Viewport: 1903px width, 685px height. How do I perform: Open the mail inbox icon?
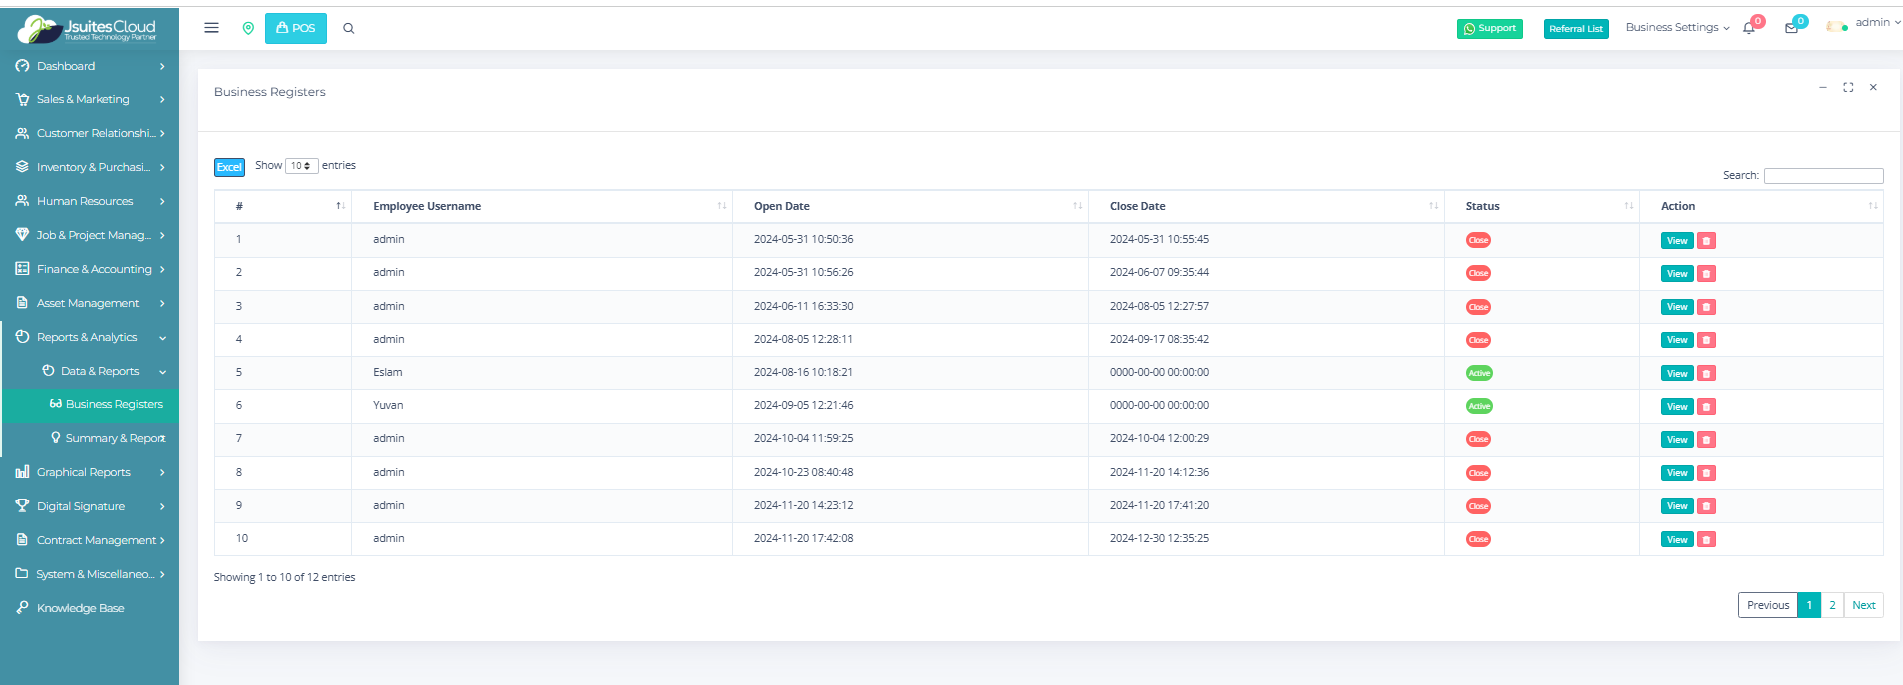pos(1791,28)
